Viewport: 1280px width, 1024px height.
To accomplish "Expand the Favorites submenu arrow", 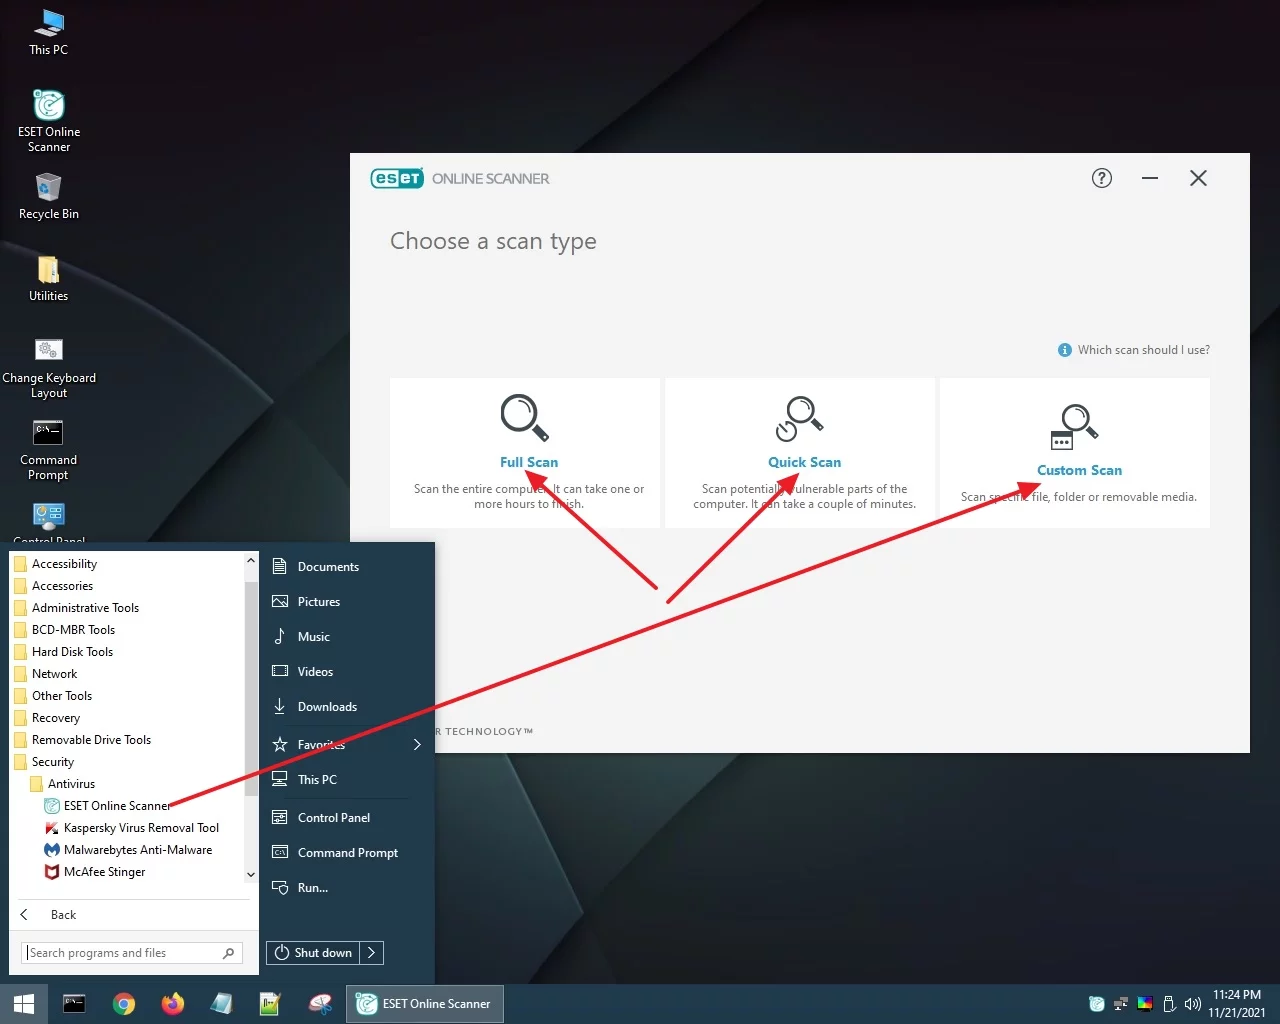I will (417, 744).
